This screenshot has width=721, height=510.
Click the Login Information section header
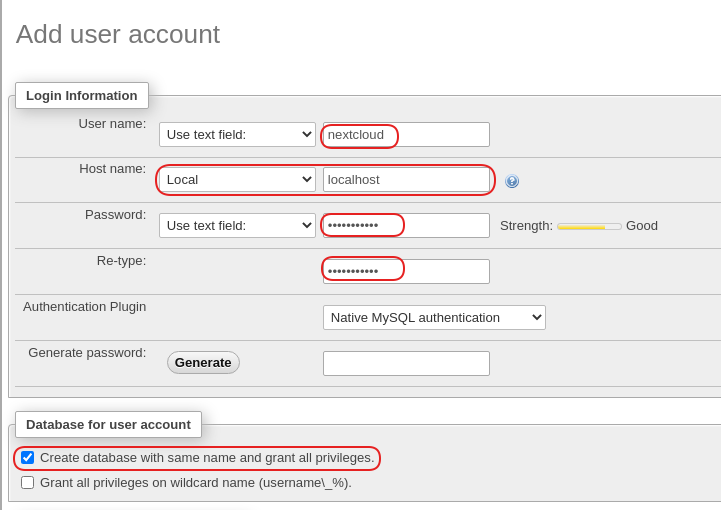coord(82,96)
